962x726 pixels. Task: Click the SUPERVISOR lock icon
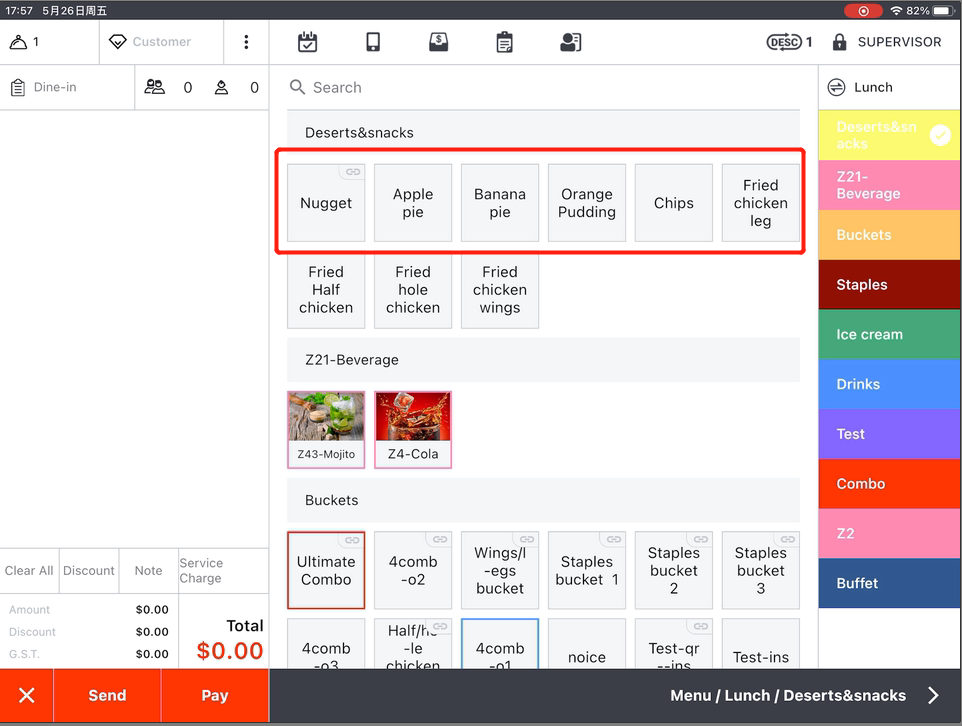pyautogui.click(x=839, y=42)
